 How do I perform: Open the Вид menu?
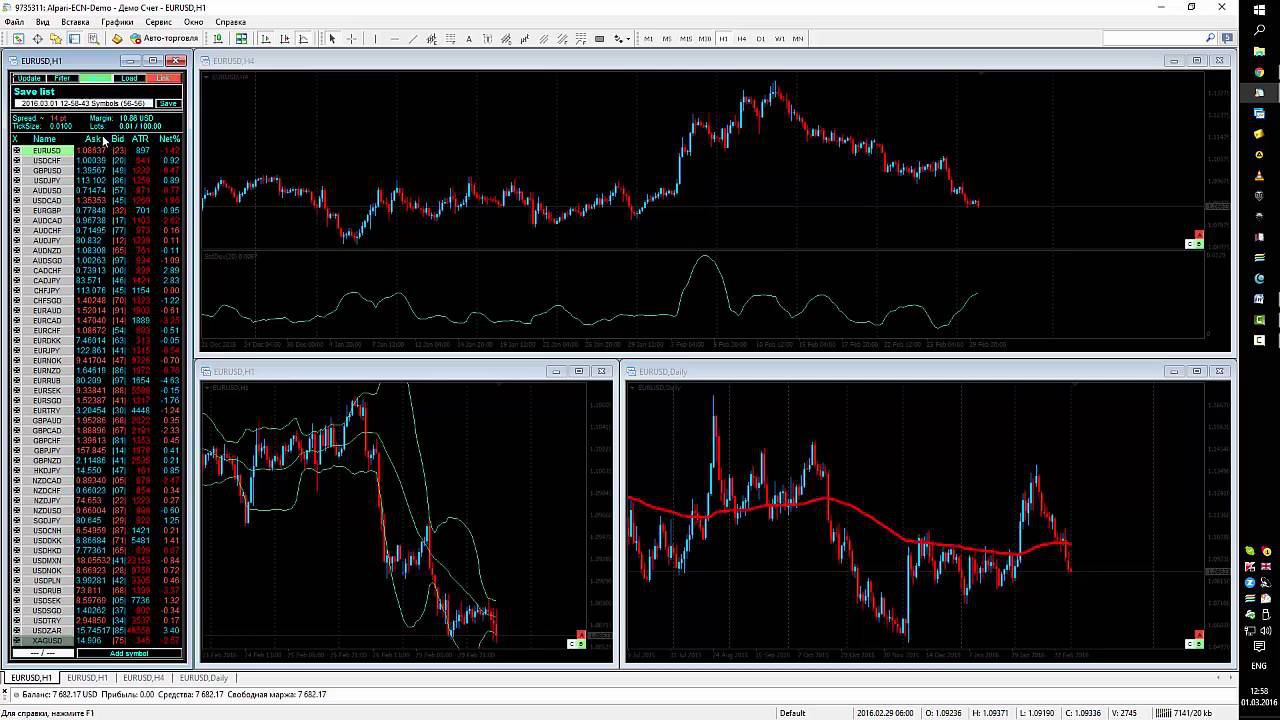[43, 22]
